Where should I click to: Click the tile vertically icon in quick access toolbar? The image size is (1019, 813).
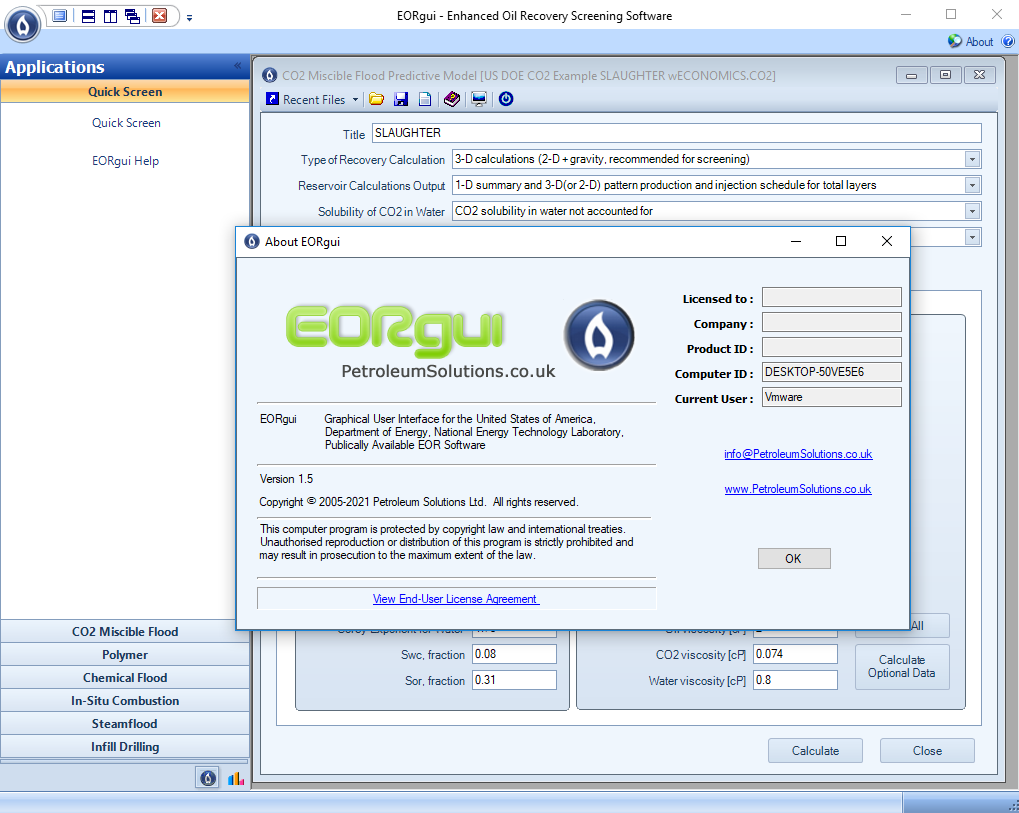click(110, 15)
